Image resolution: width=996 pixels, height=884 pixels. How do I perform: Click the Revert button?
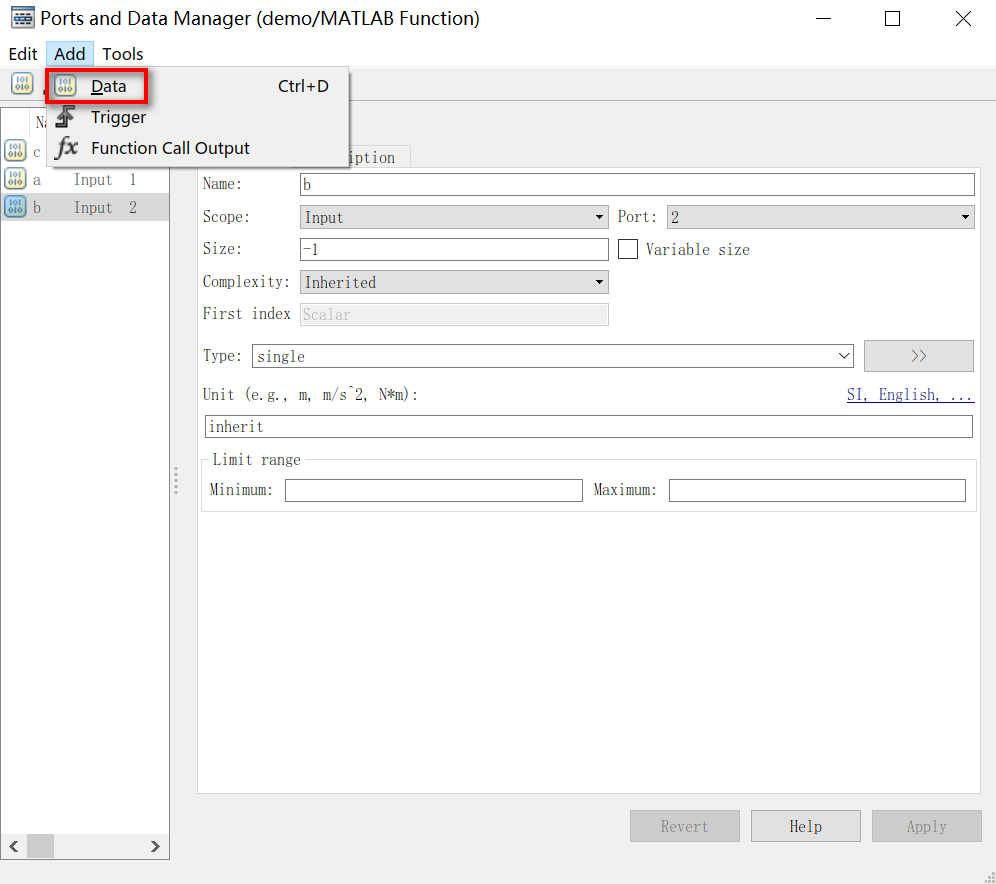pyautogui.click(x=685, y=826)
